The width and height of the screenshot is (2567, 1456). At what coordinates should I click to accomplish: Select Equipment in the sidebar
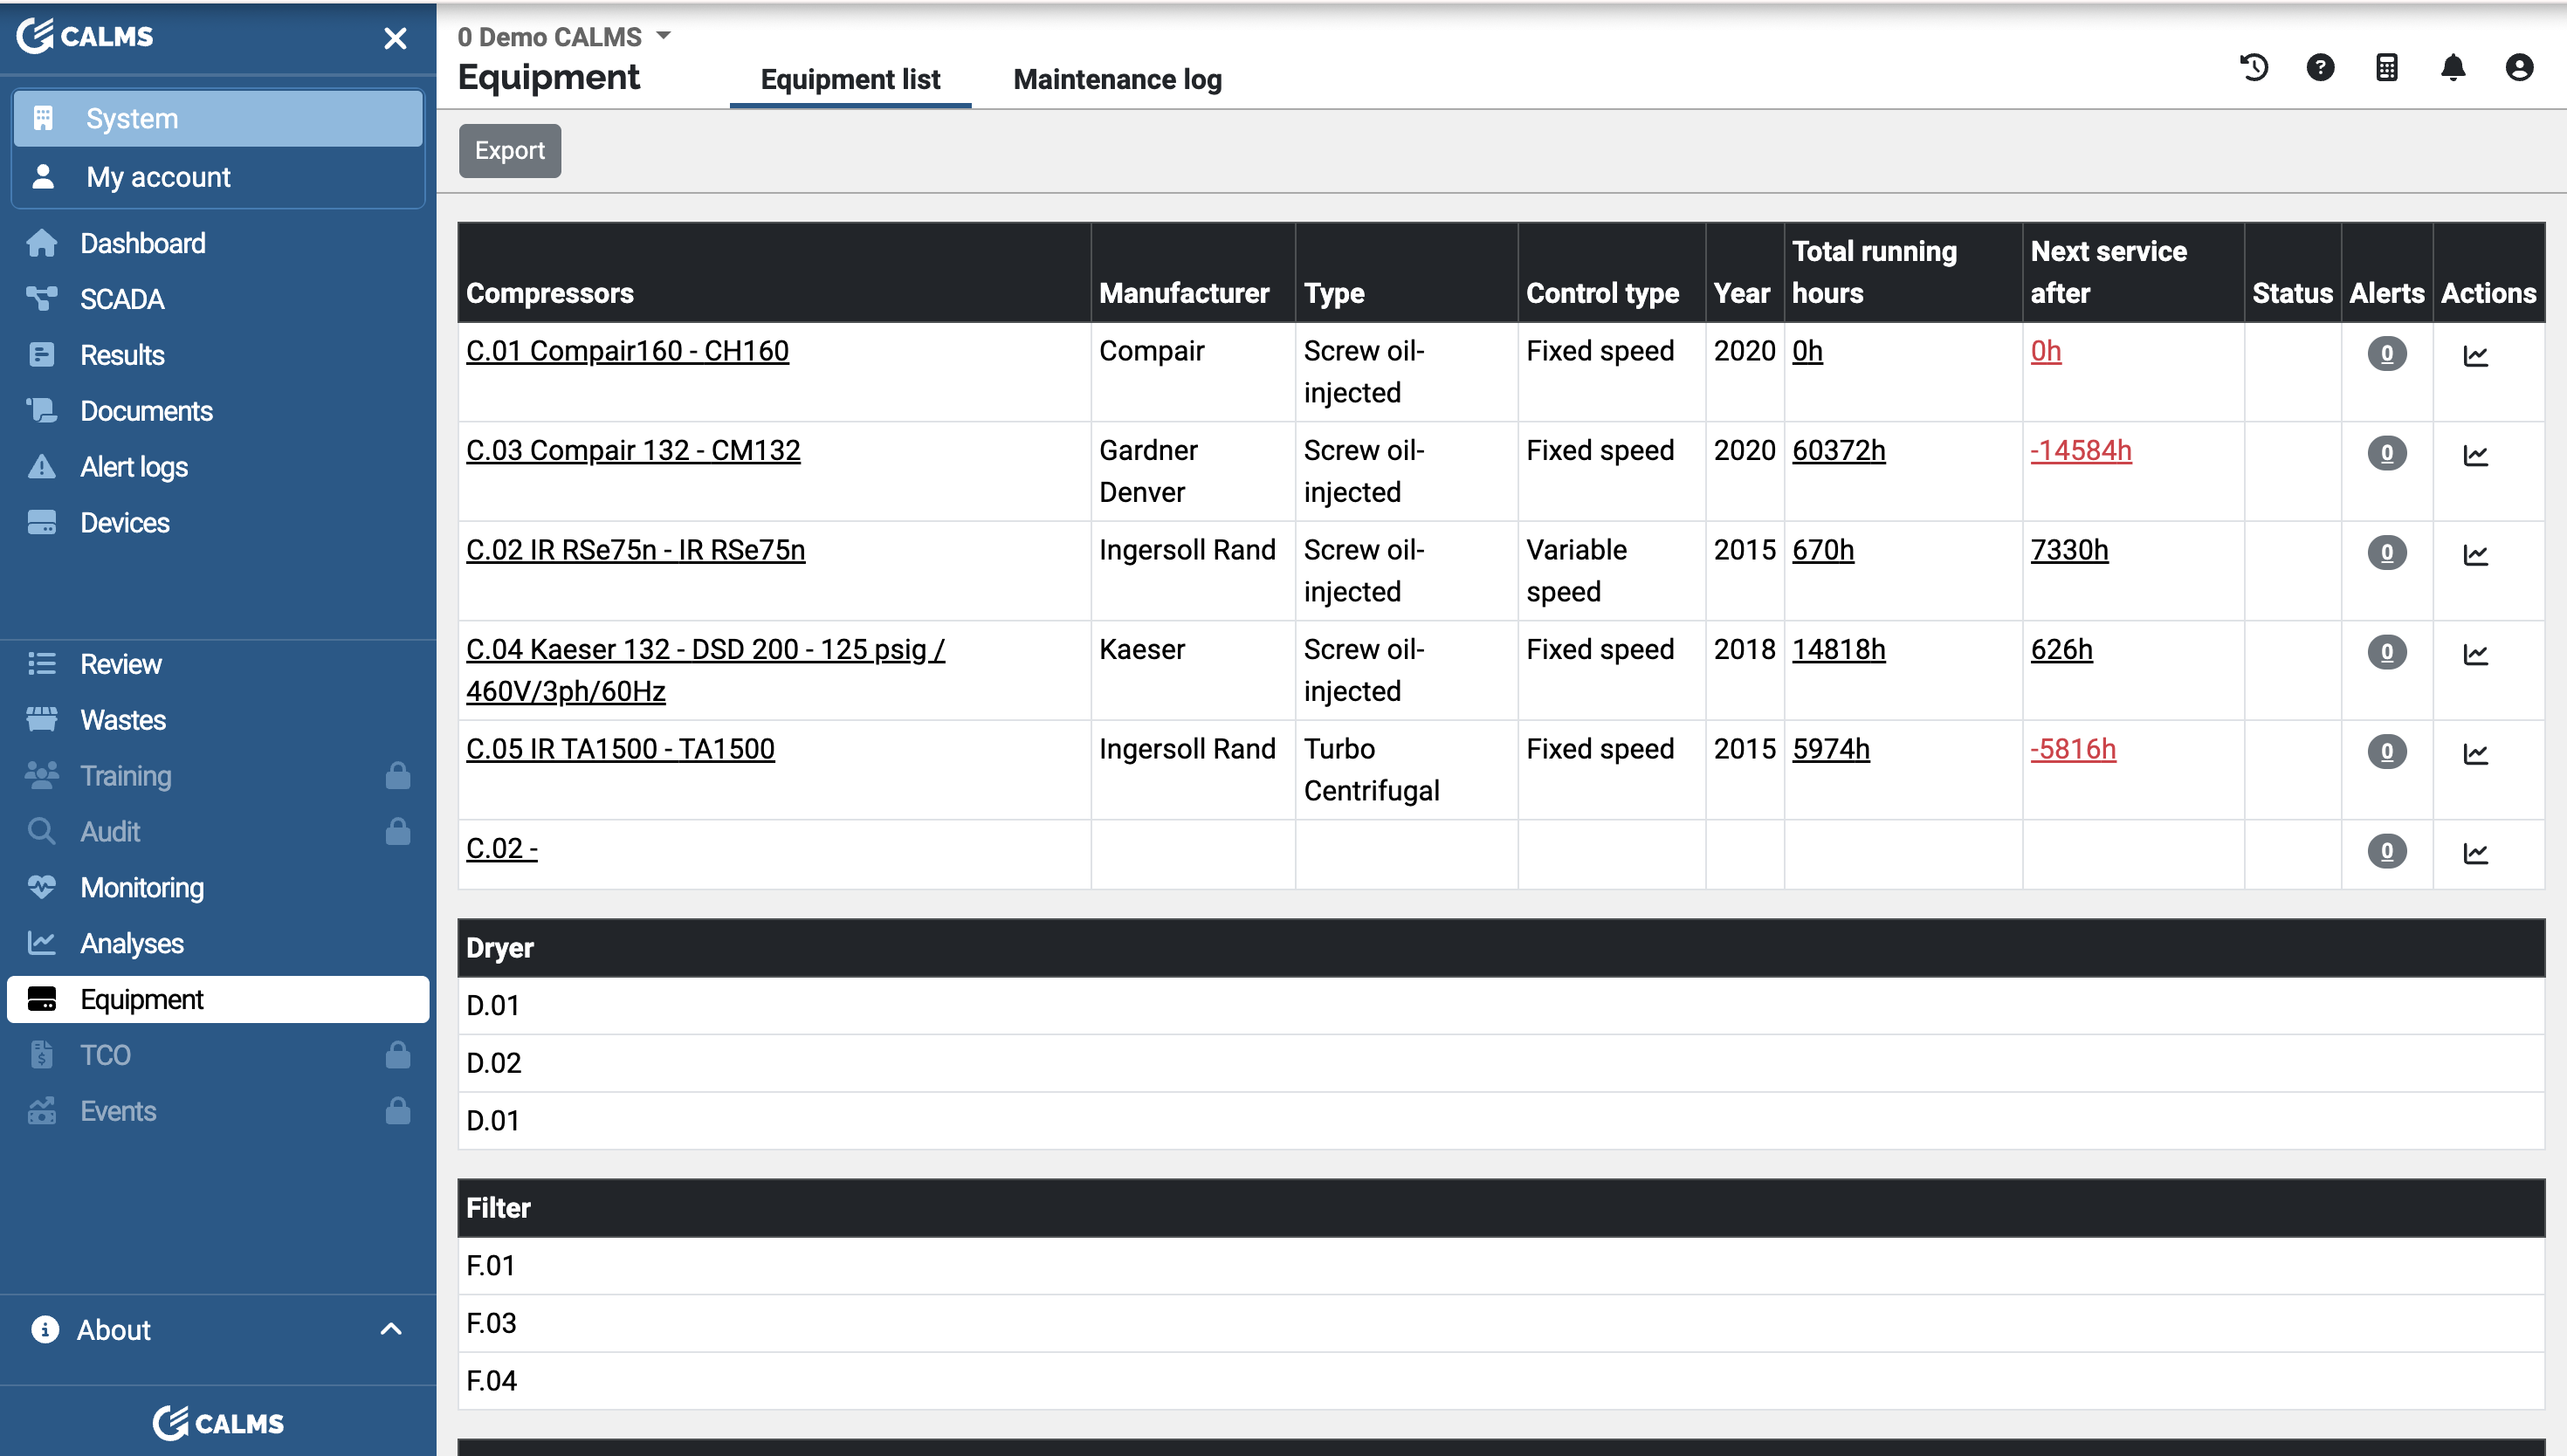point(218,999)
